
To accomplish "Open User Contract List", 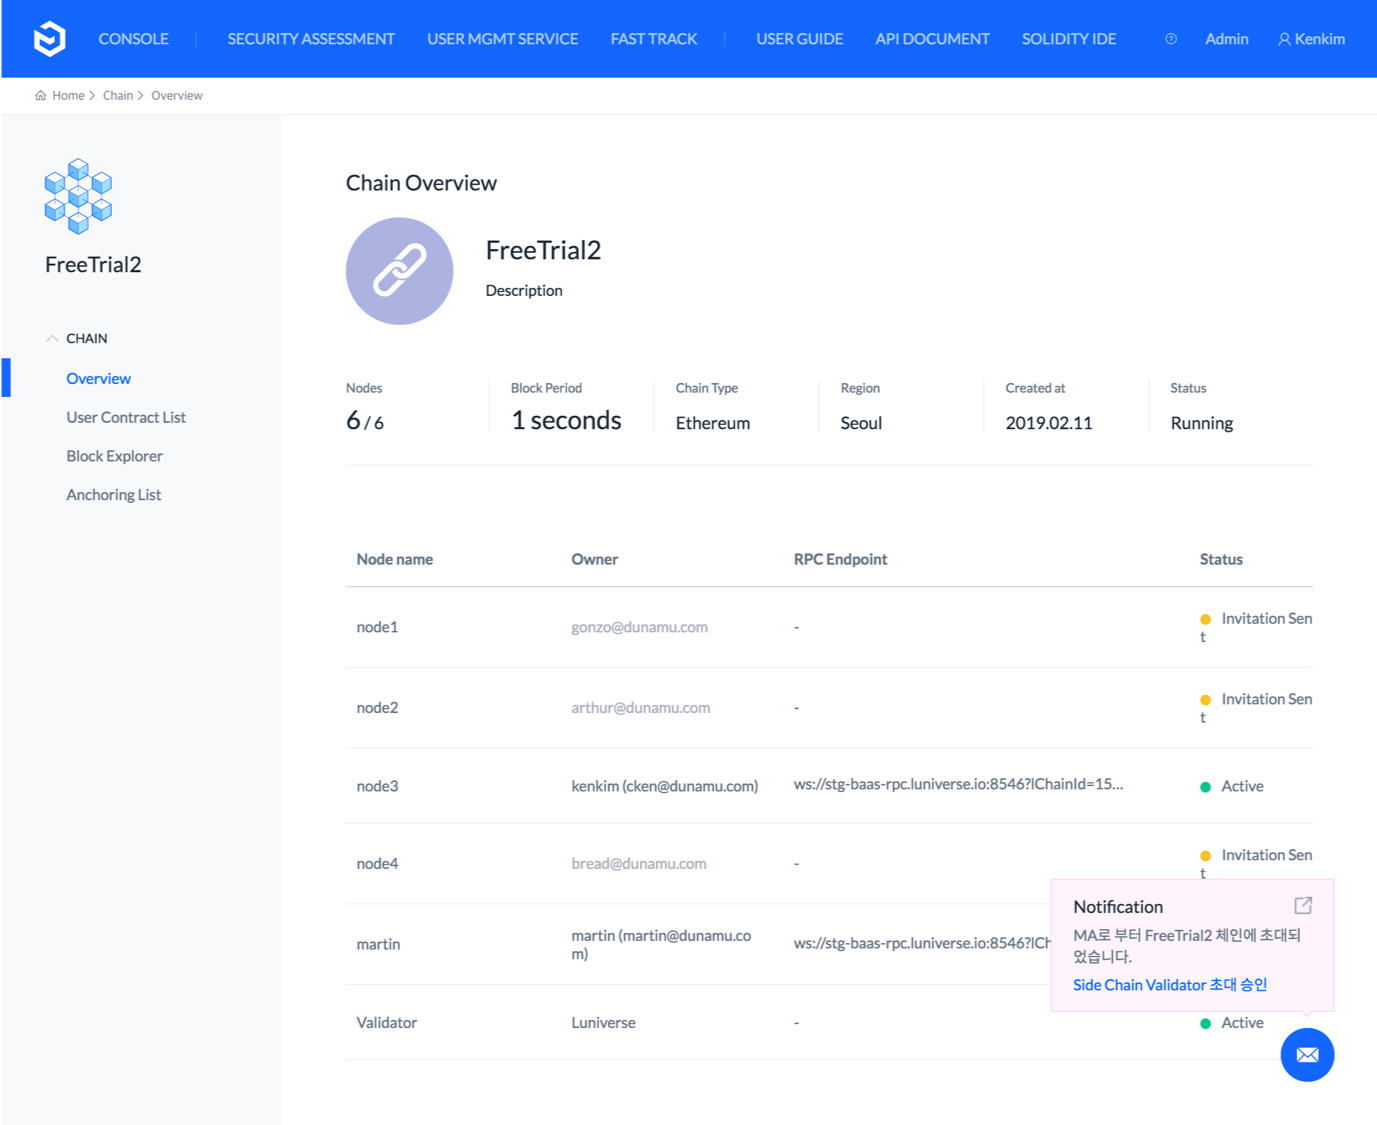I will point(126,418).
